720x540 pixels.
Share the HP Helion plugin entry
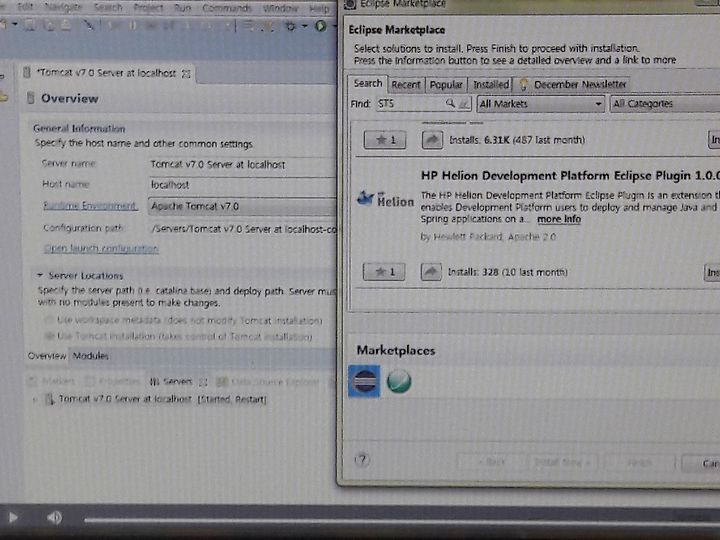pyautogui.click(x=431, y=272)
